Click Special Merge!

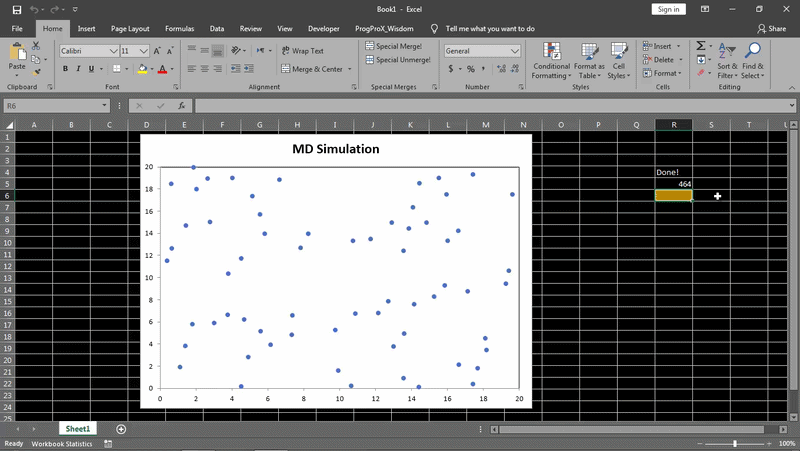[x=393, y=46]
